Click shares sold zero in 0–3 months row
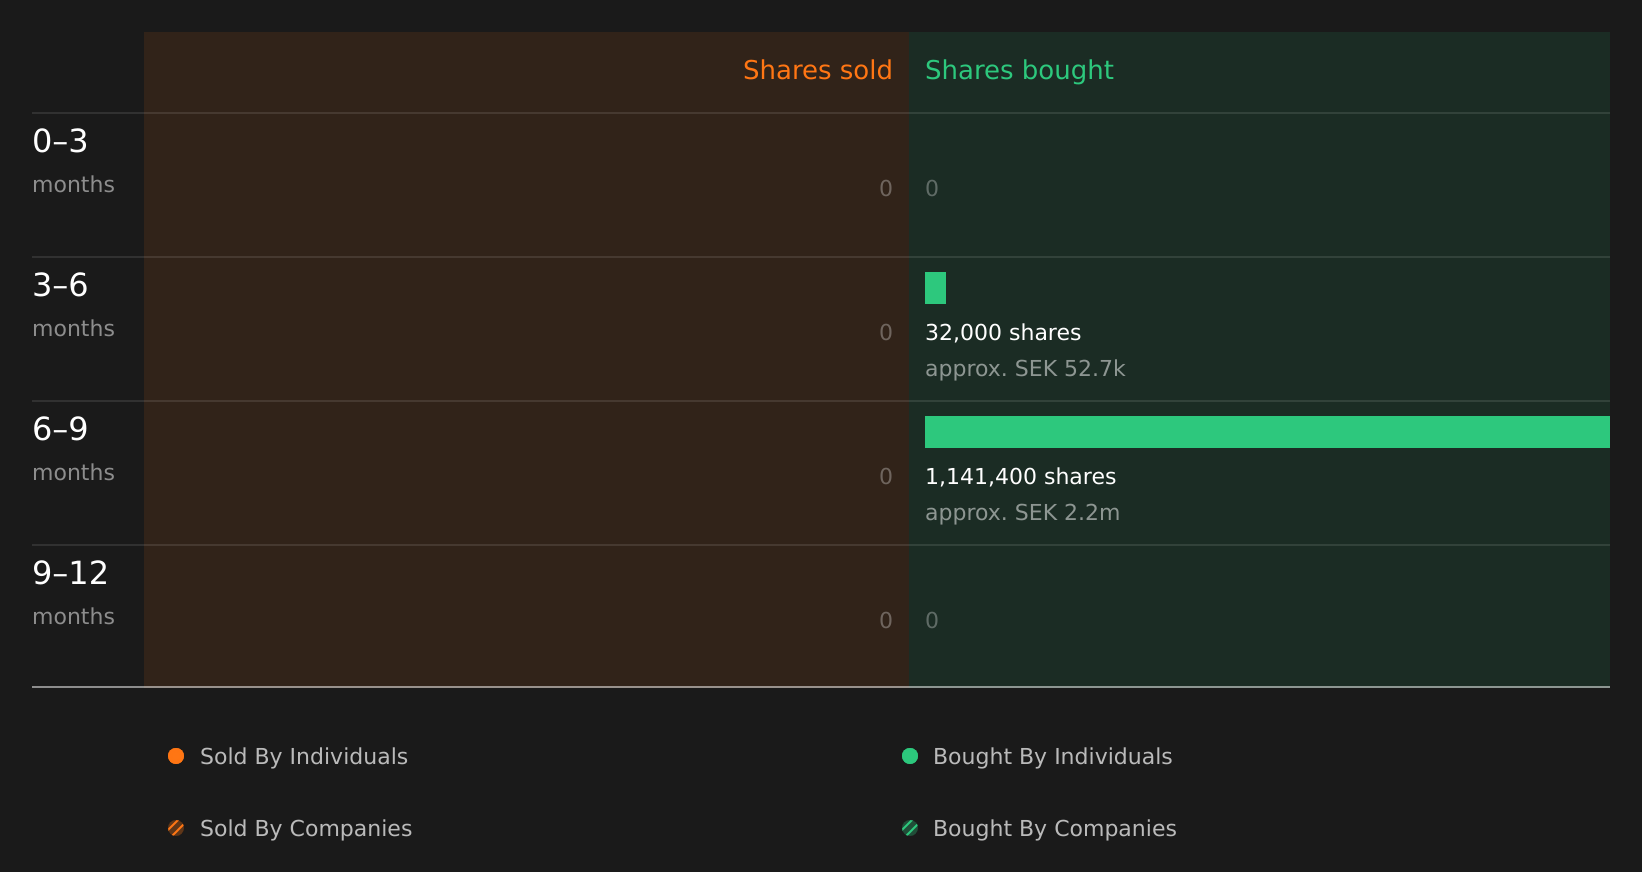Image resolution: width=1642 pixels, height=872 pixels. [886, 189]
